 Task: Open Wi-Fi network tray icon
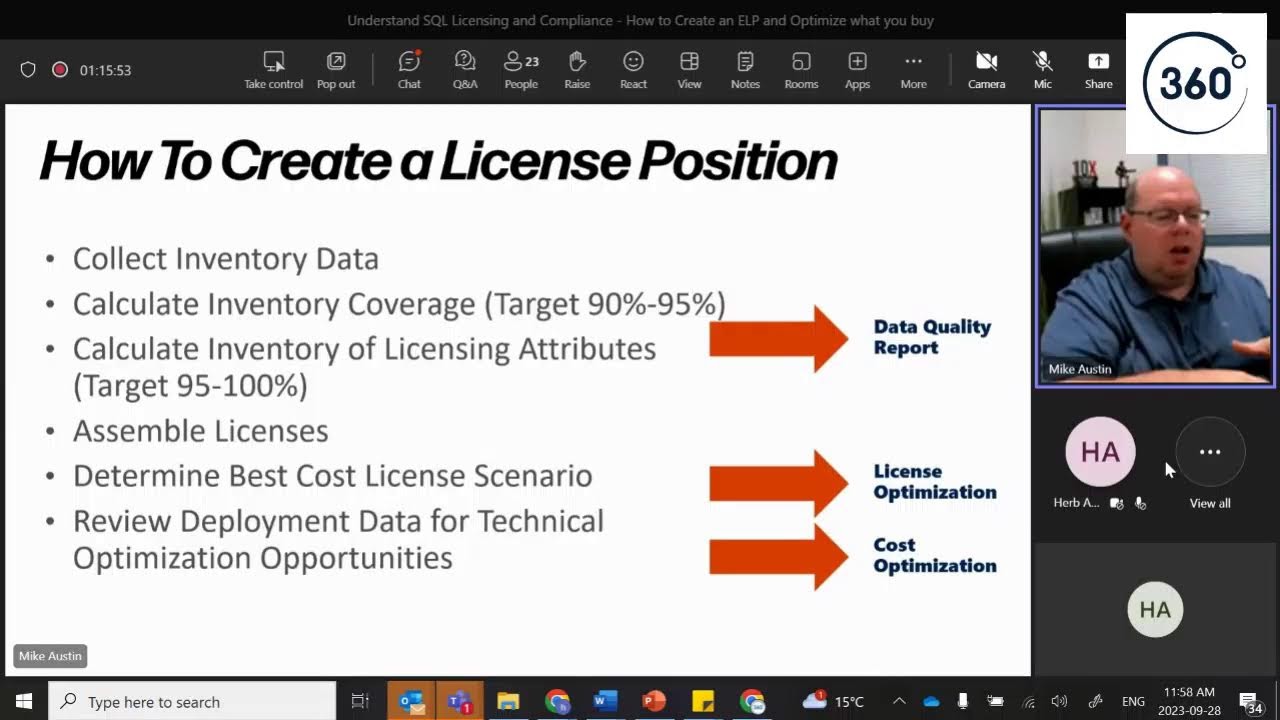point(1028,701)
